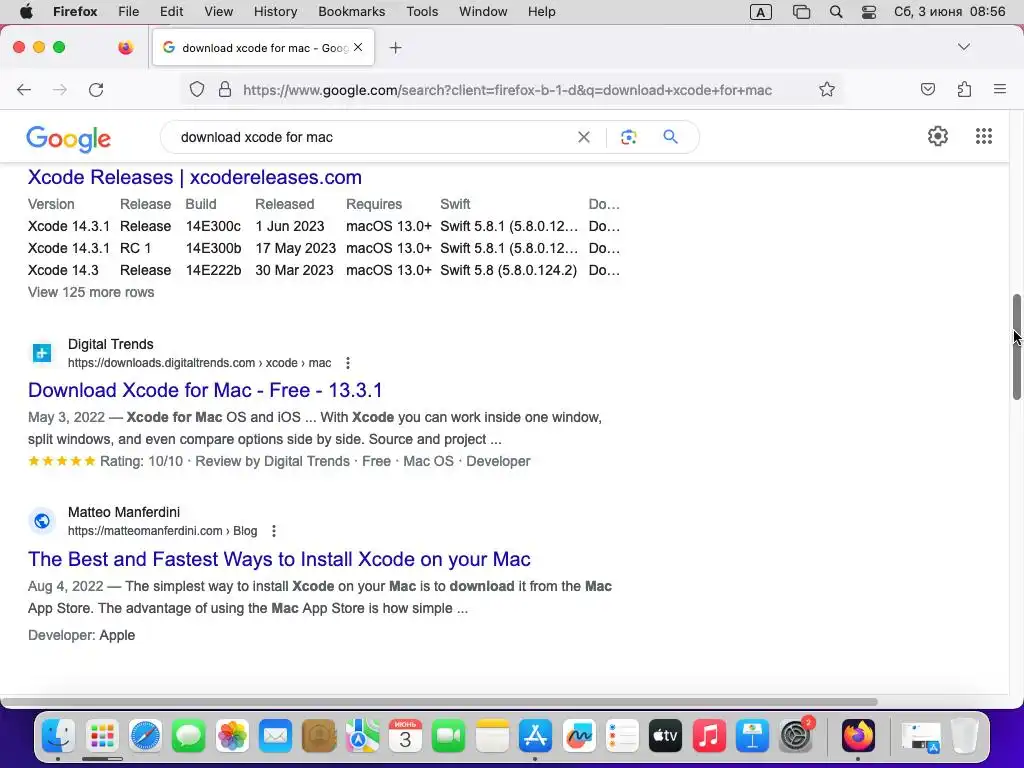The width and height of the screenshot is (1024, 768).
Task: Click the horizontal page scrollbar
Action: (439, 702)
